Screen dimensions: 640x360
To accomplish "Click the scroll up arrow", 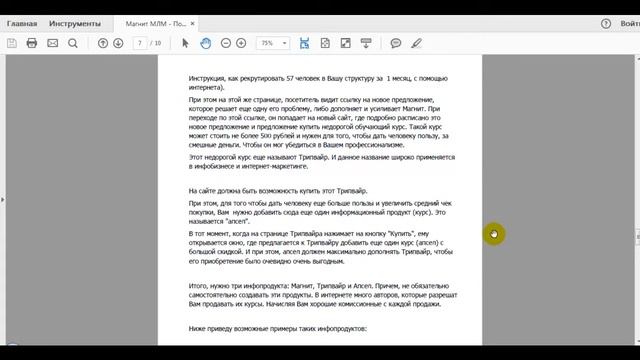I will [638, 59].
